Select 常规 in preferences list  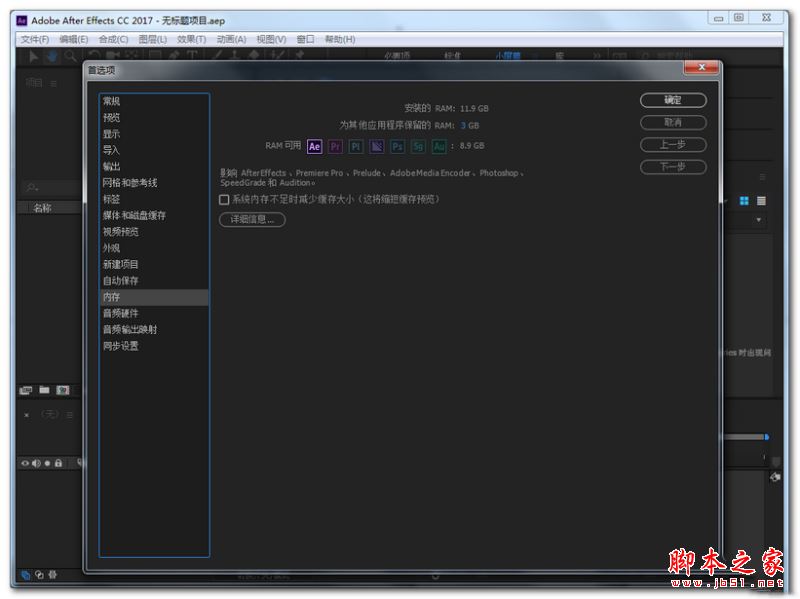coord(154,102)
